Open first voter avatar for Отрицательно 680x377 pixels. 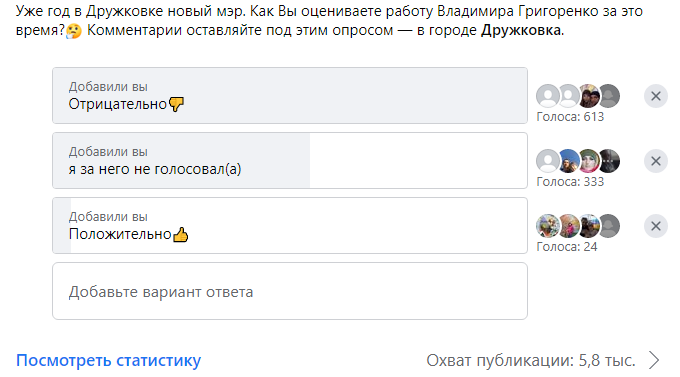(x=548, y=96)
